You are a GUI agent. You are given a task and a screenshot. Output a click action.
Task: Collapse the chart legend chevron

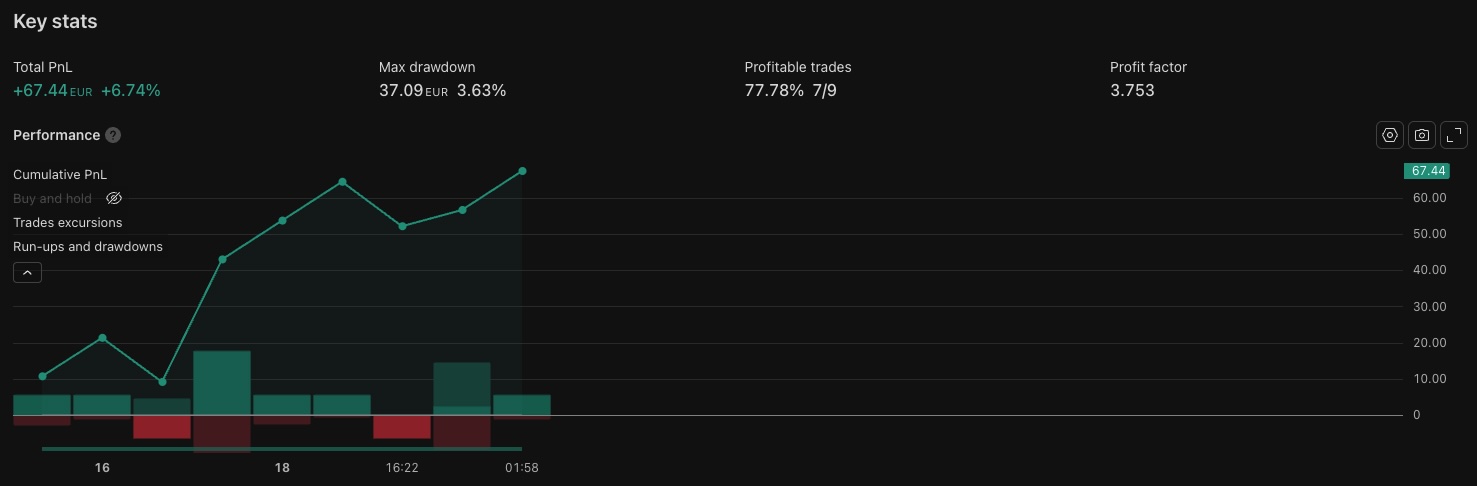click(27, 272)
